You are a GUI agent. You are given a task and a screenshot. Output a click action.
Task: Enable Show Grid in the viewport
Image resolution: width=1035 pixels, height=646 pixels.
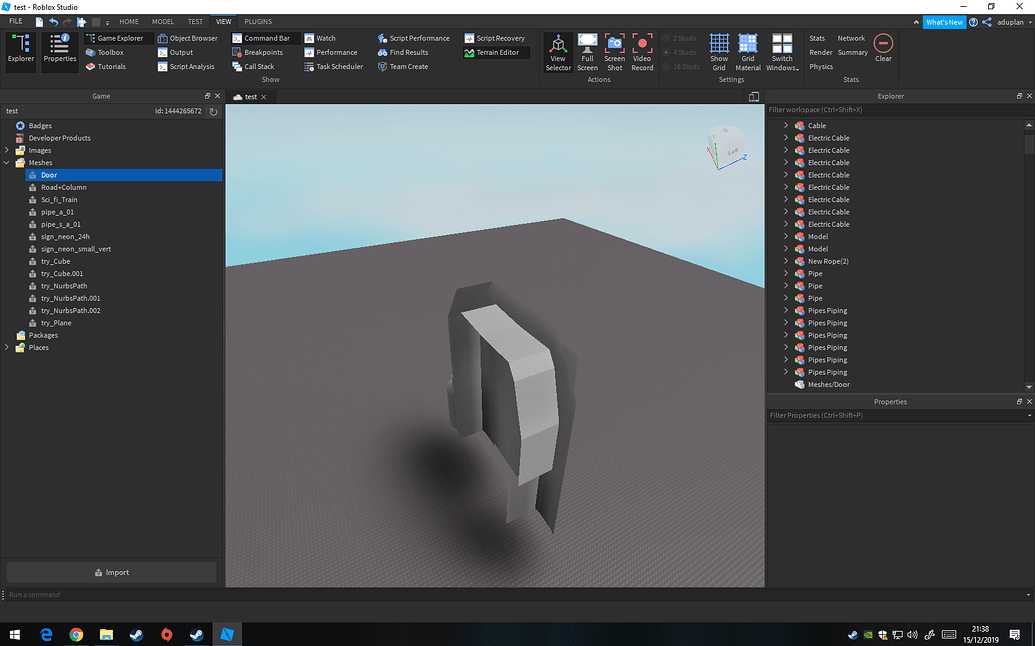point(719,52)
